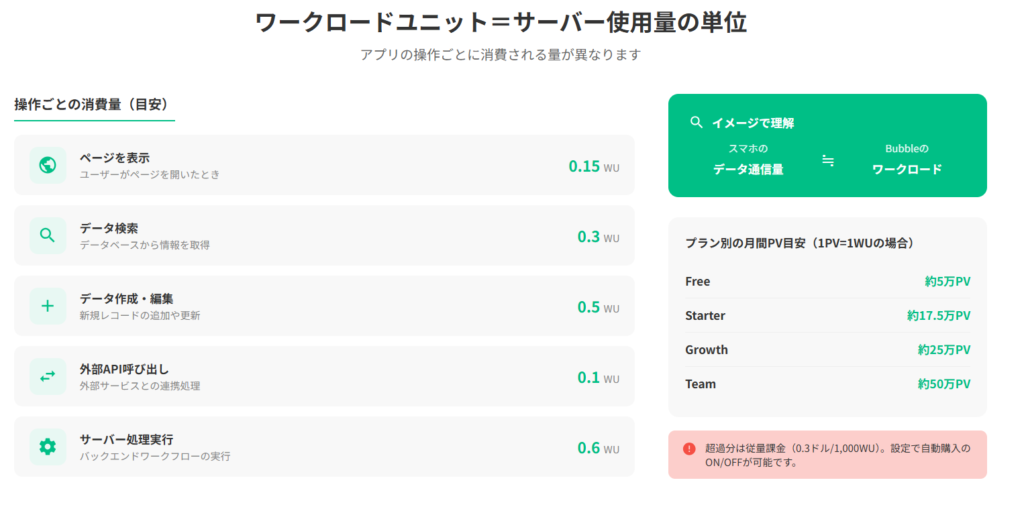Select the 0.3 WU consumption value
1024x515 pixels.
597,237
